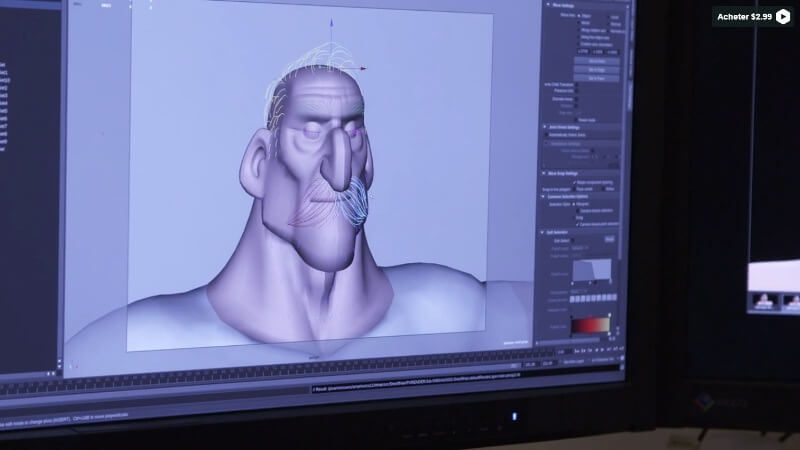Screen dimensions: 800x450
Task: Click the play button in the playback controls
Action: 598,351
